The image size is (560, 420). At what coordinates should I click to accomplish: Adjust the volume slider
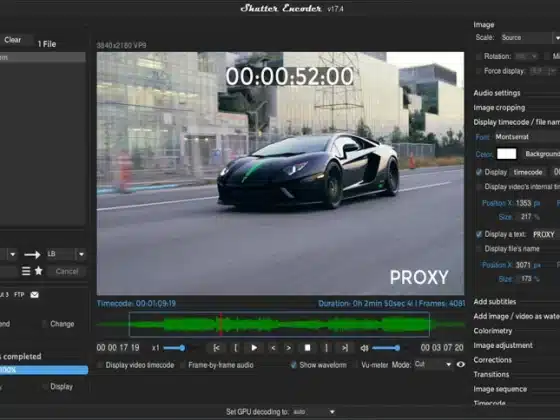[x=386, y=348]
